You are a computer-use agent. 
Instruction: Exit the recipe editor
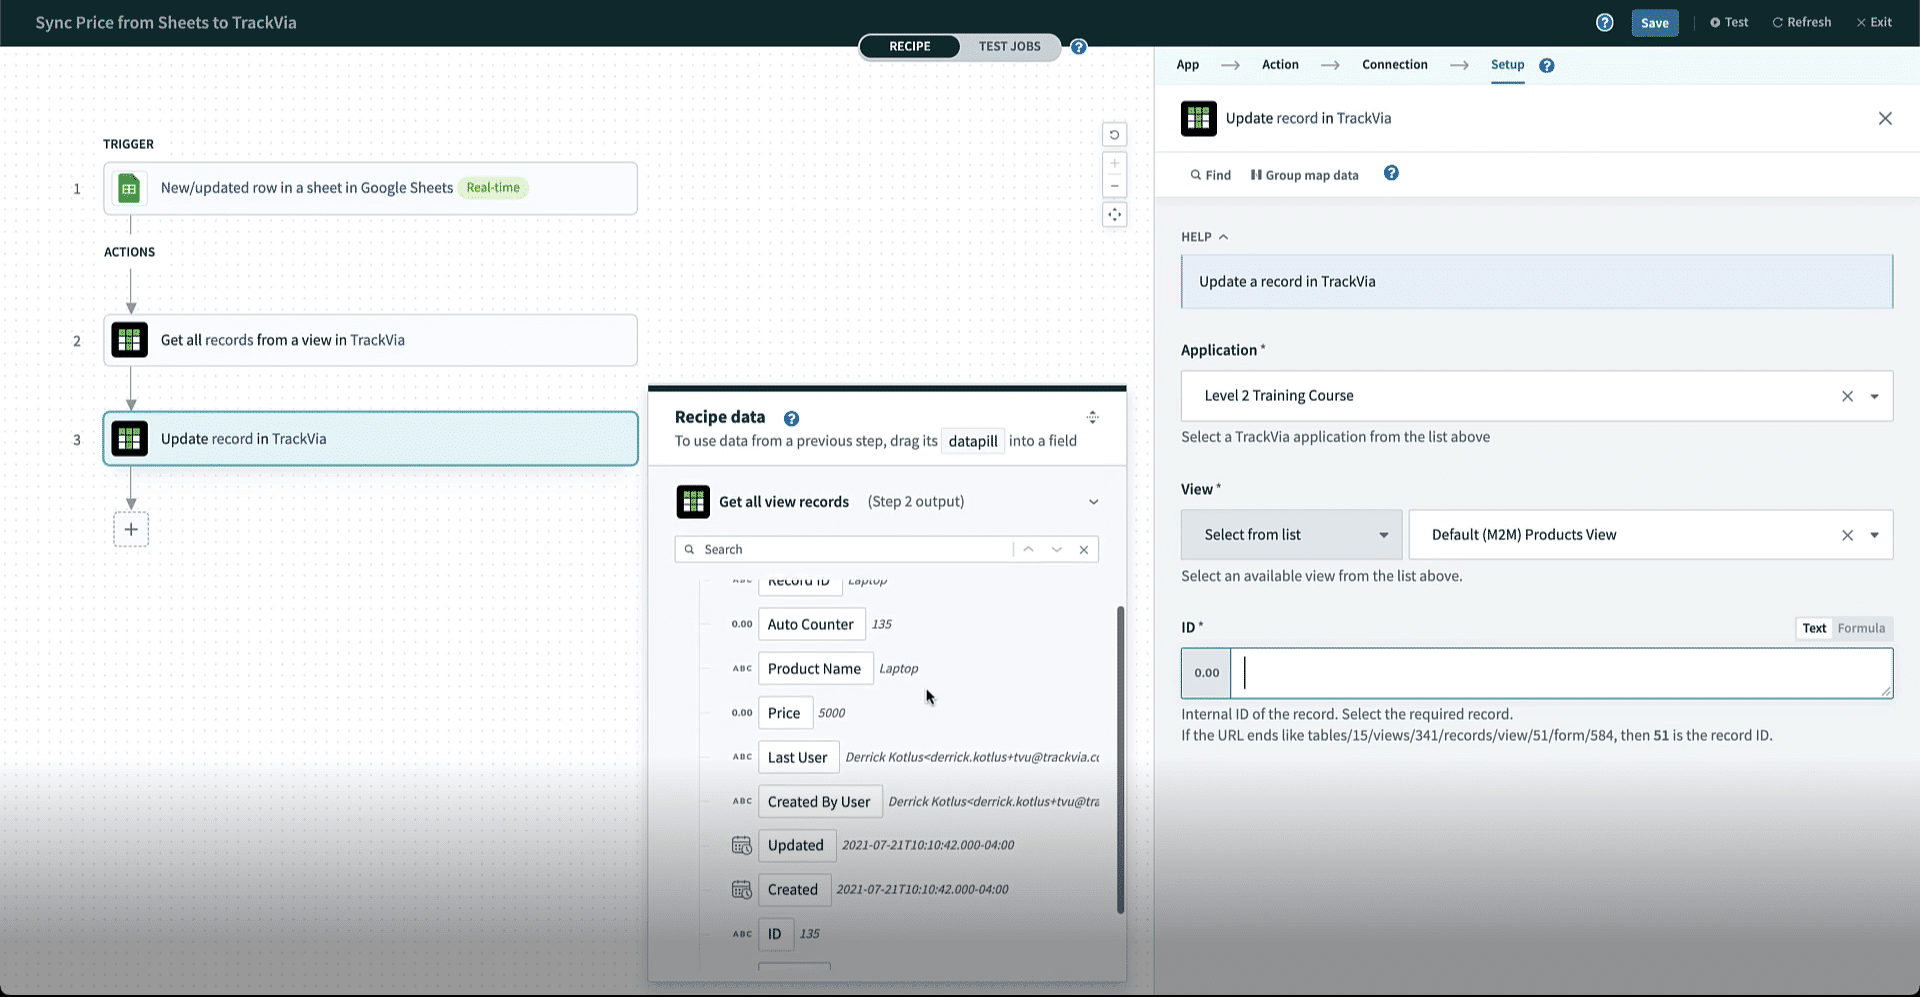coord(1874,22)
